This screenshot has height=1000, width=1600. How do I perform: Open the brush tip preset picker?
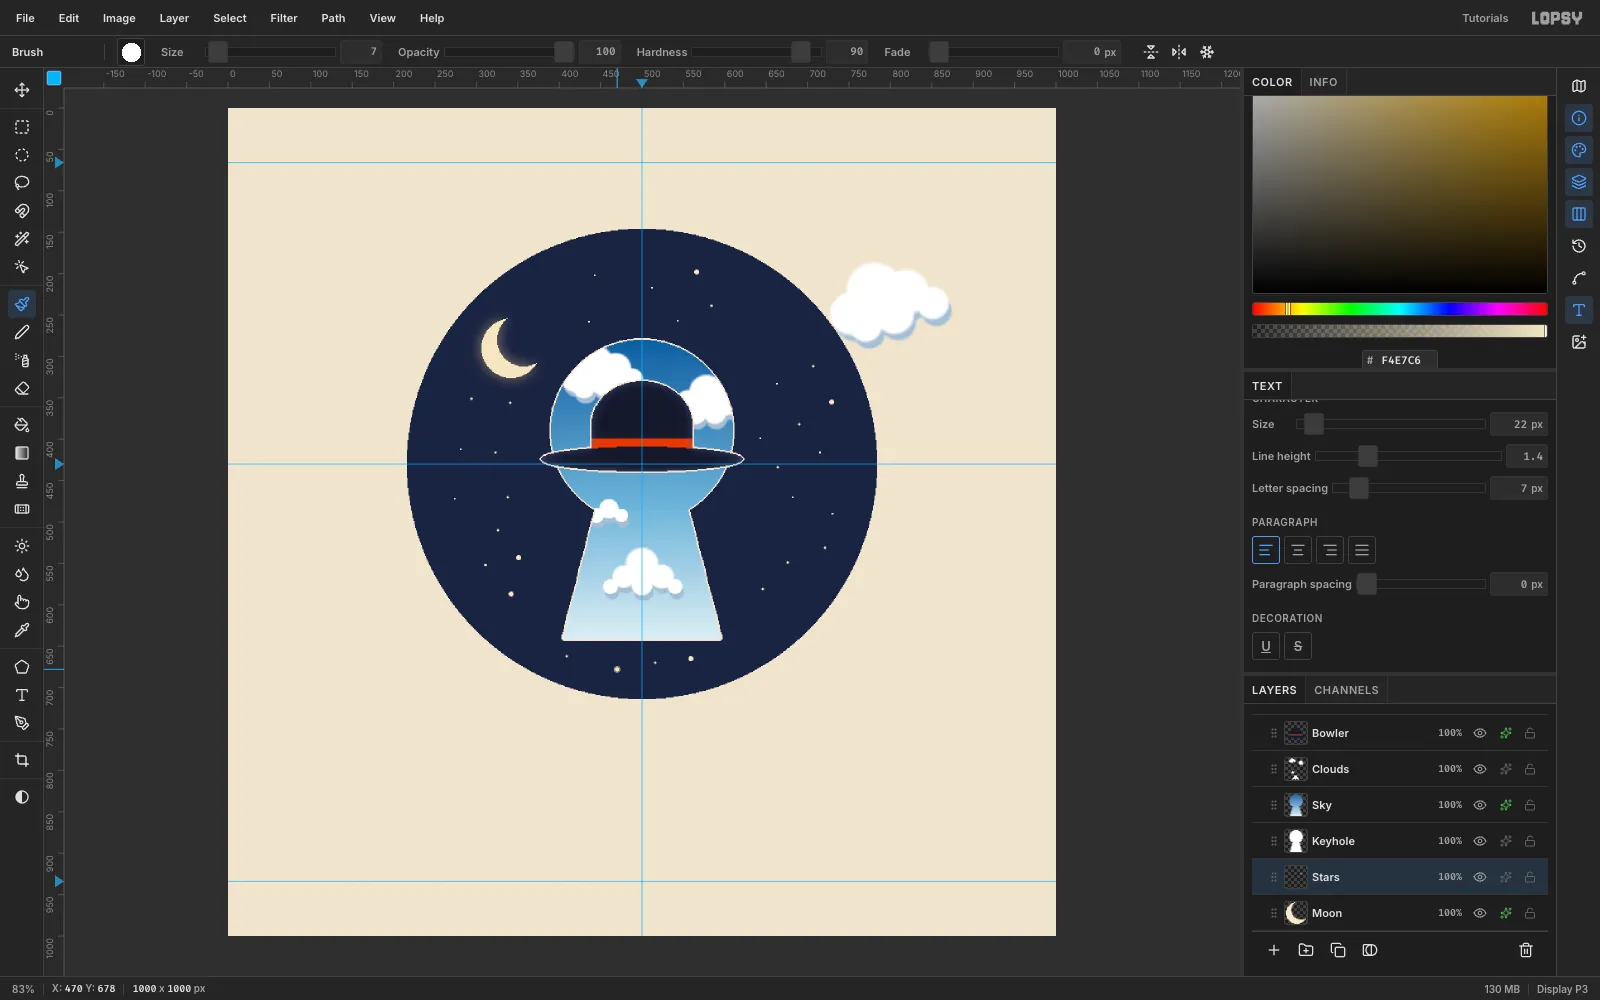131,52
